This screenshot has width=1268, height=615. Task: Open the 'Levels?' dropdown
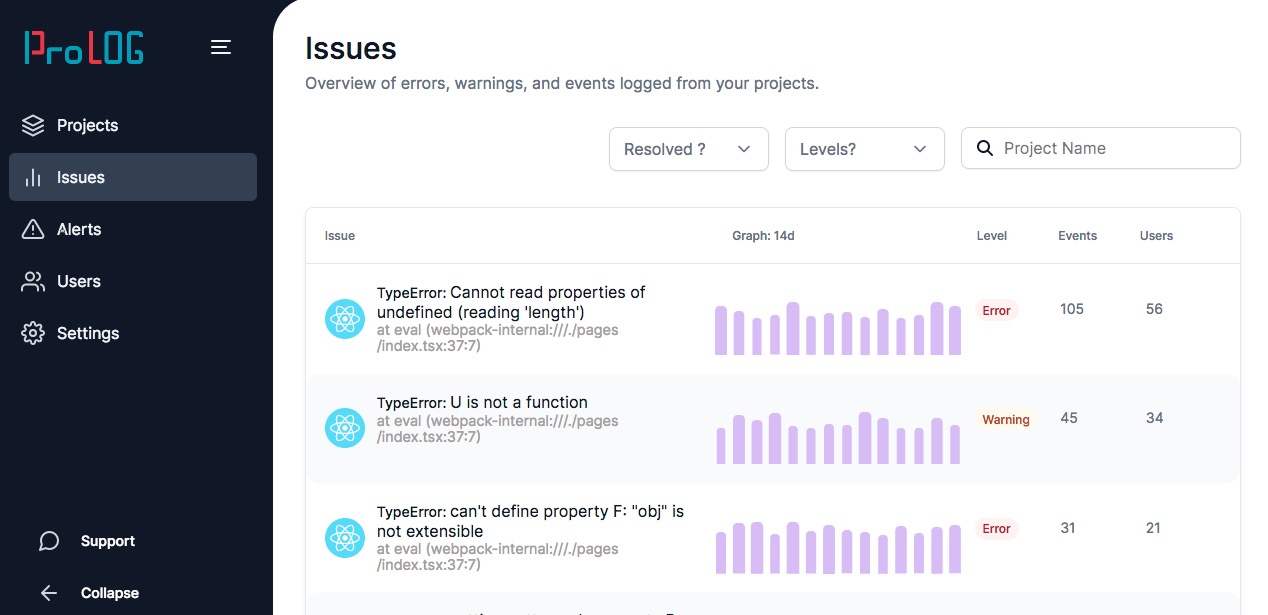point(865,149)
